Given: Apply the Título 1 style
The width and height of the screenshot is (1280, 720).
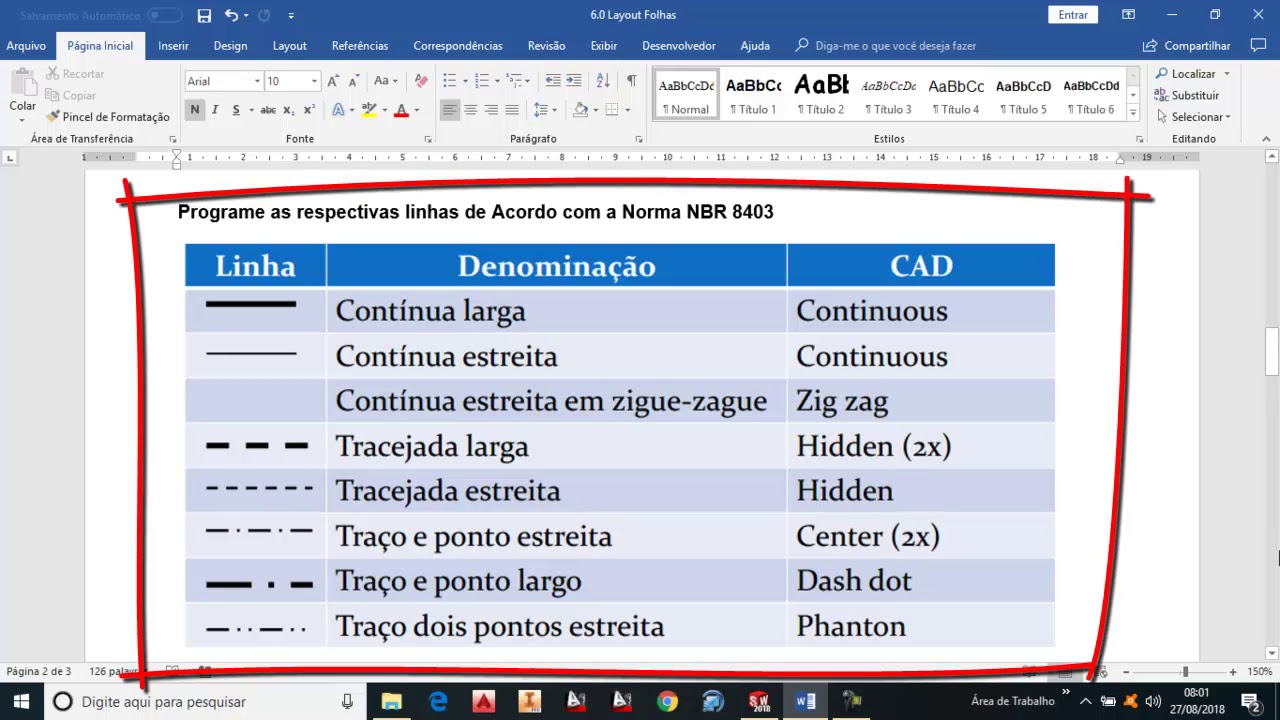Looking at the screenshot, I should pos(754,95).
